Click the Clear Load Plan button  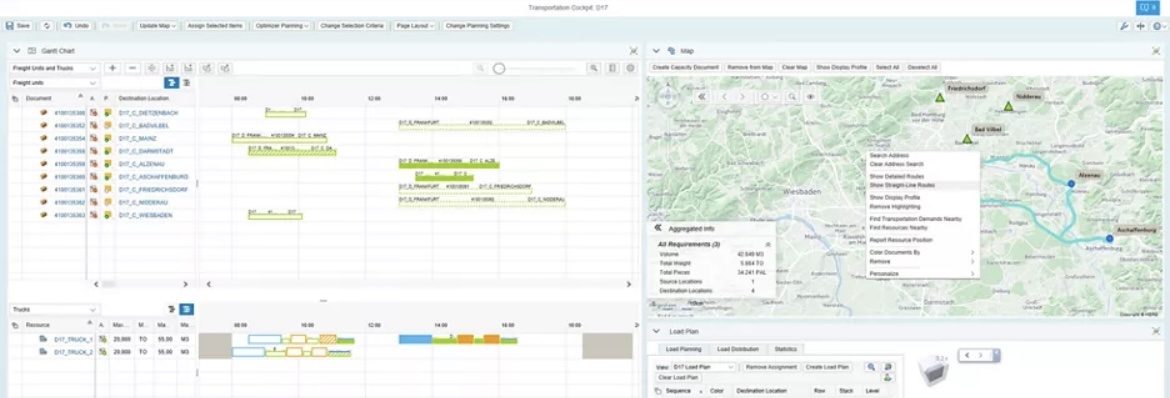pyautogui.click(x=678, y=377)
